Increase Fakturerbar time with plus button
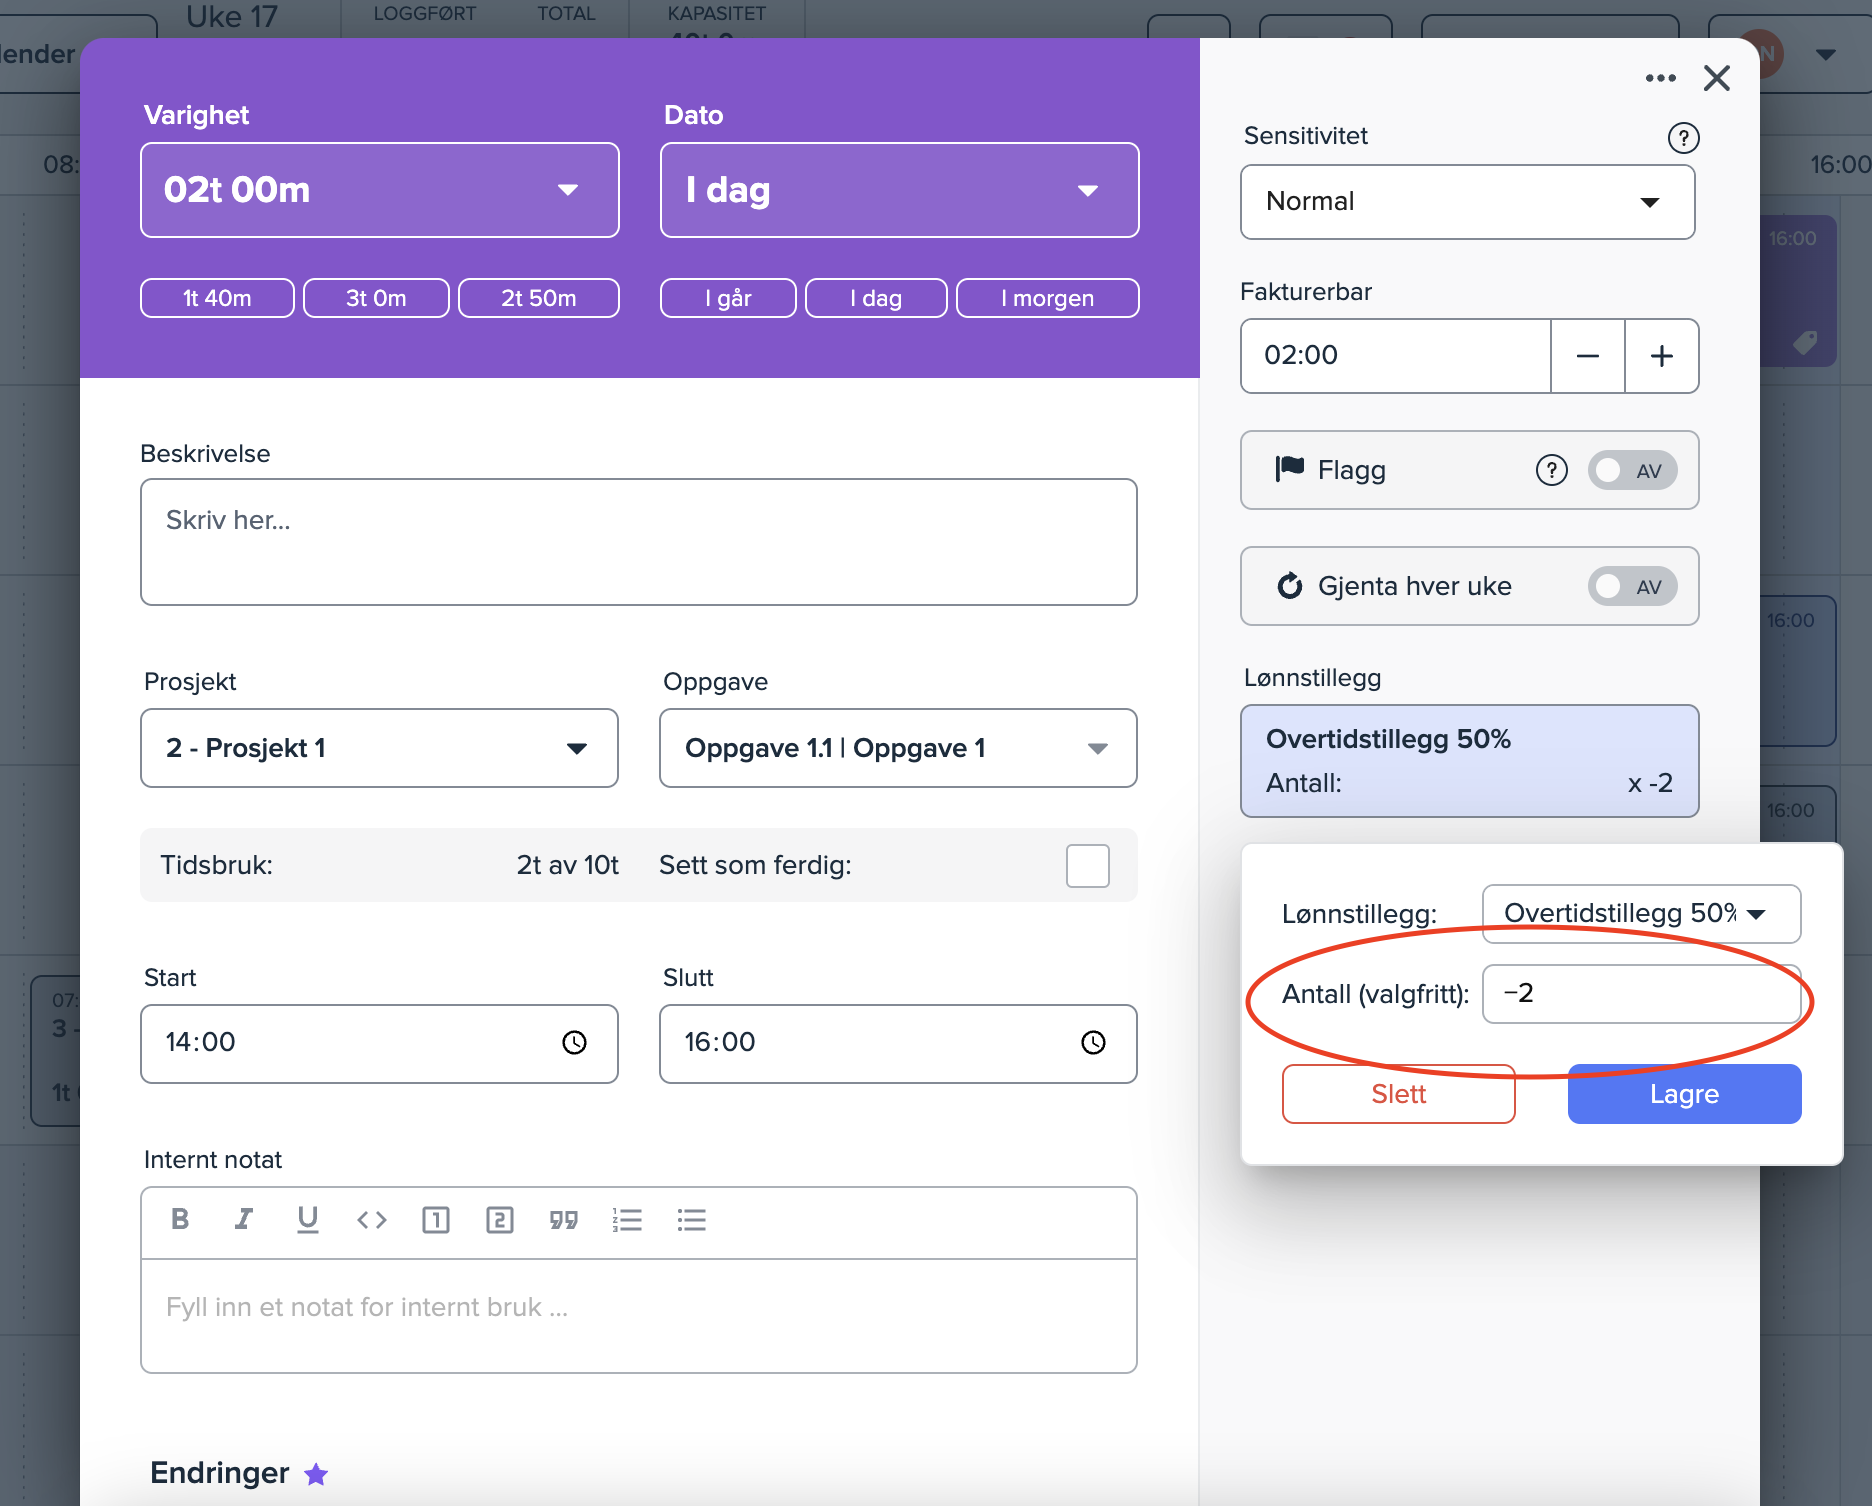Viewport: 1872px width, 1506px height. 1661,356
